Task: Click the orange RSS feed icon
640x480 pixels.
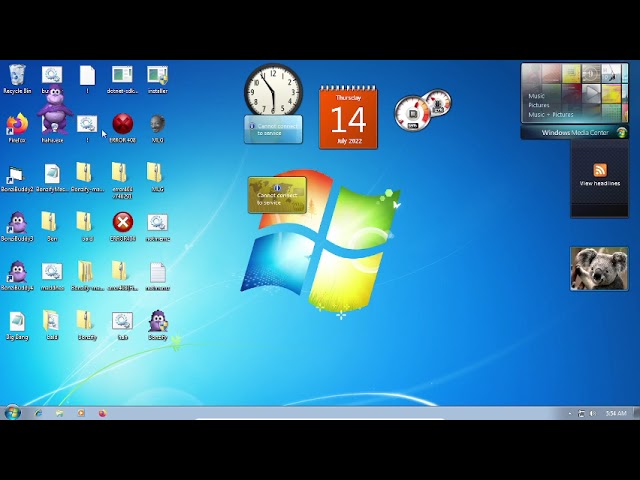Action: point(600,170)
